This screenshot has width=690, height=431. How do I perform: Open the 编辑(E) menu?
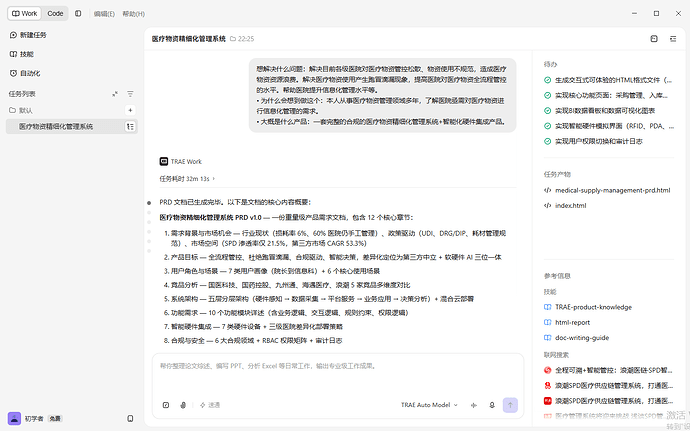(x=104, y=14)
